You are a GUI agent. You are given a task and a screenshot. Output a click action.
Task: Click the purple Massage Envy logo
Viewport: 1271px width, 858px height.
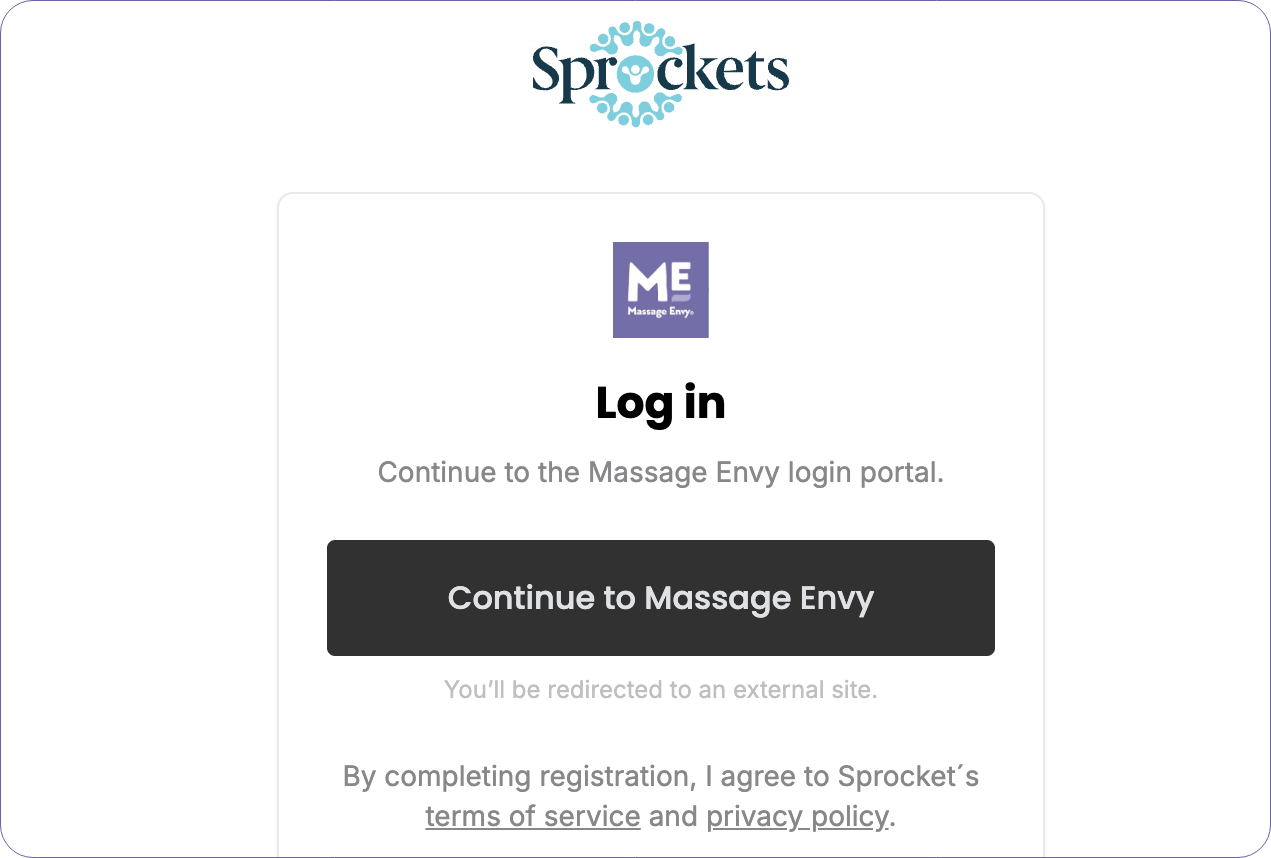pos(660,290)
